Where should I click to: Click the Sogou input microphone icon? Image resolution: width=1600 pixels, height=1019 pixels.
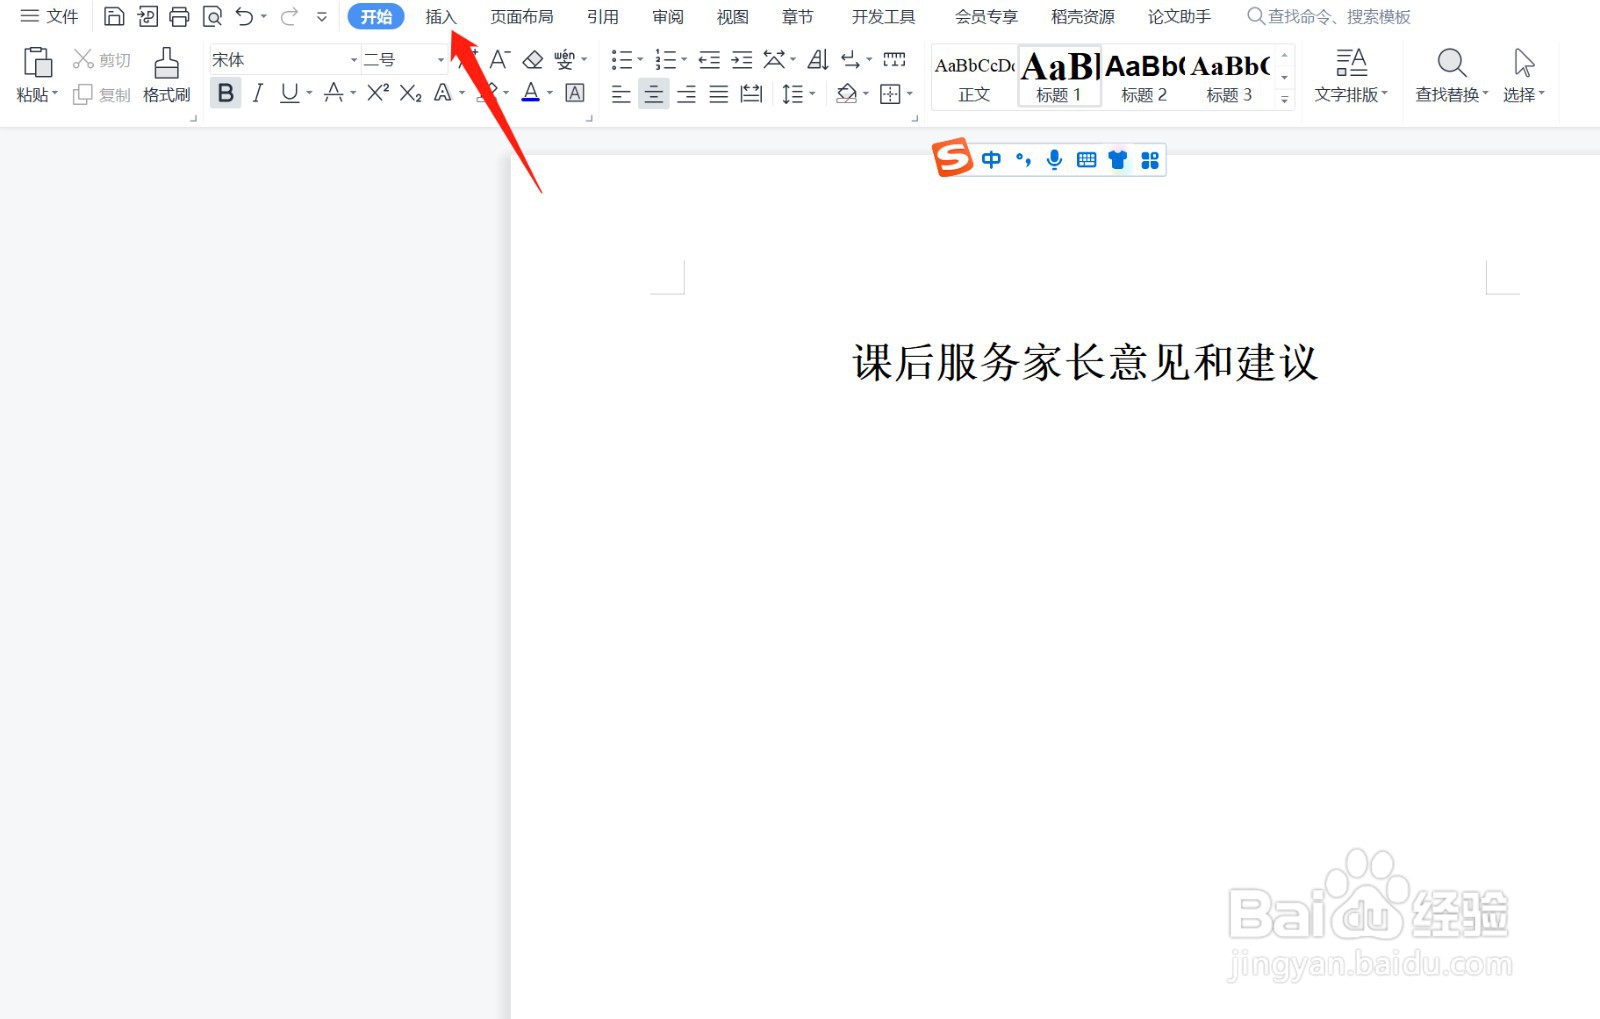pos(1053,159)
